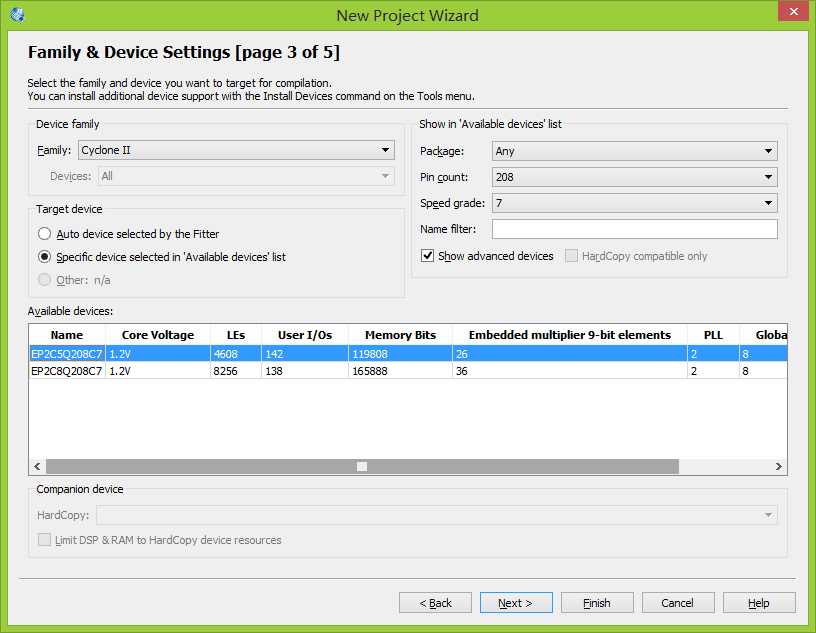Sort by the Name column header

coord(67,335)
